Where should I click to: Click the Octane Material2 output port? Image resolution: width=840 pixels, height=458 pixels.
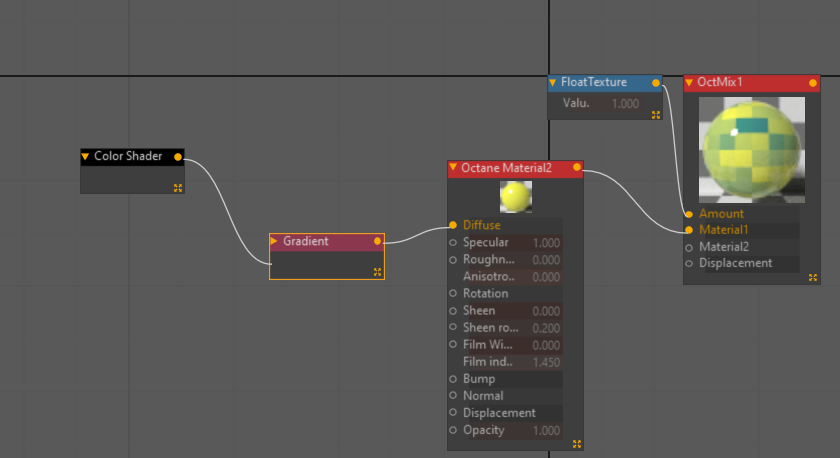(576, 168)
